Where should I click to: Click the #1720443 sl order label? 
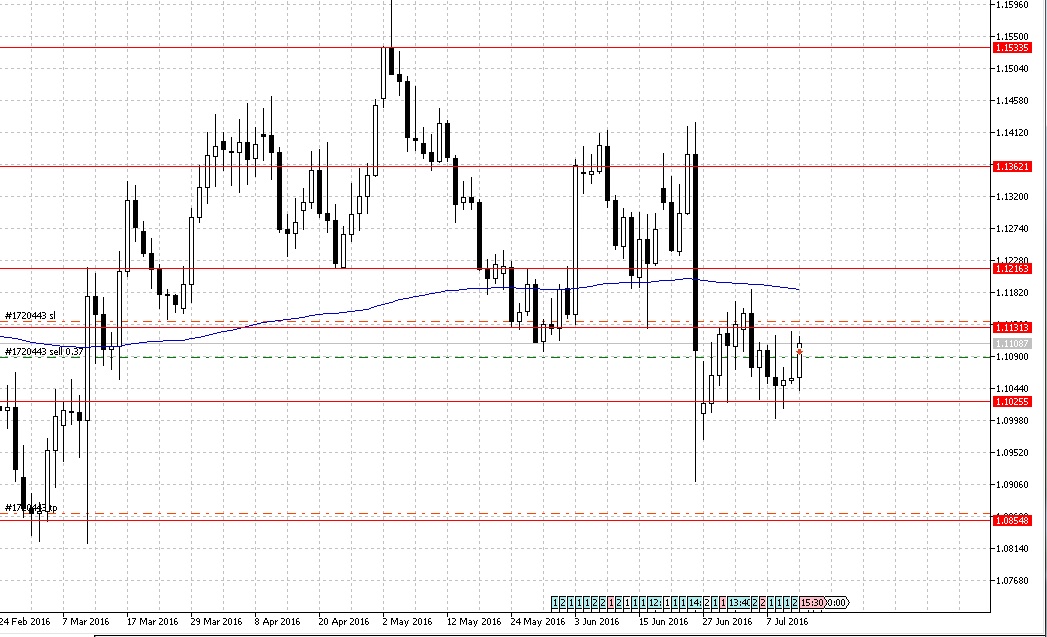point(31,315)
